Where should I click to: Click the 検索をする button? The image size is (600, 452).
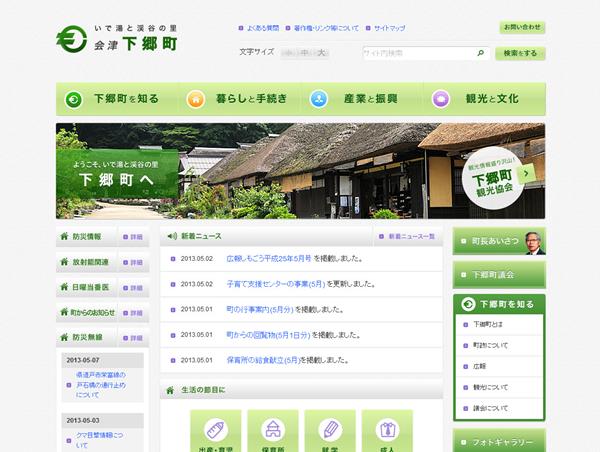520,53
